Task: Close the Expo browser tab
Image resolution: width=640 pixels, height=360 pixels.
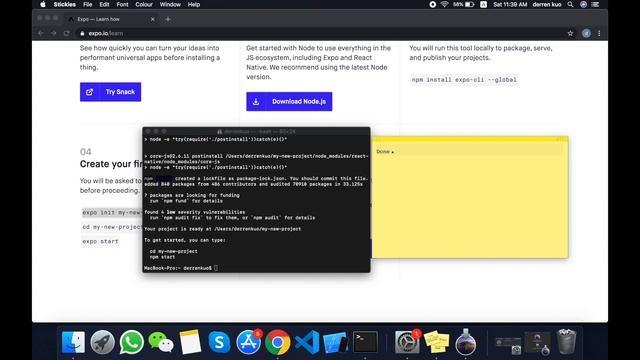Action: click(153, 19)
